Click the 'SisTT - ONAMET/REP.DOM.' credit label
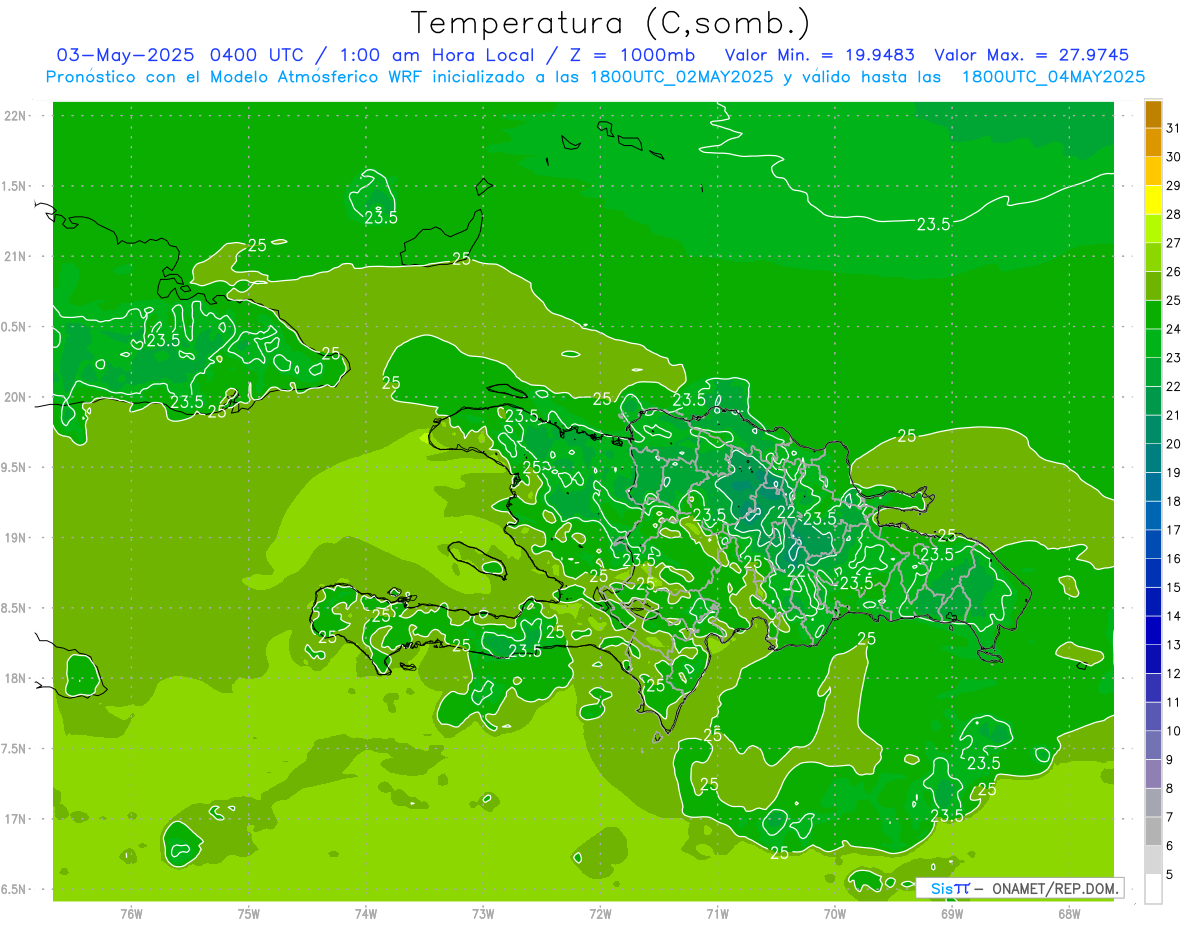 (x=1020, y=888)
